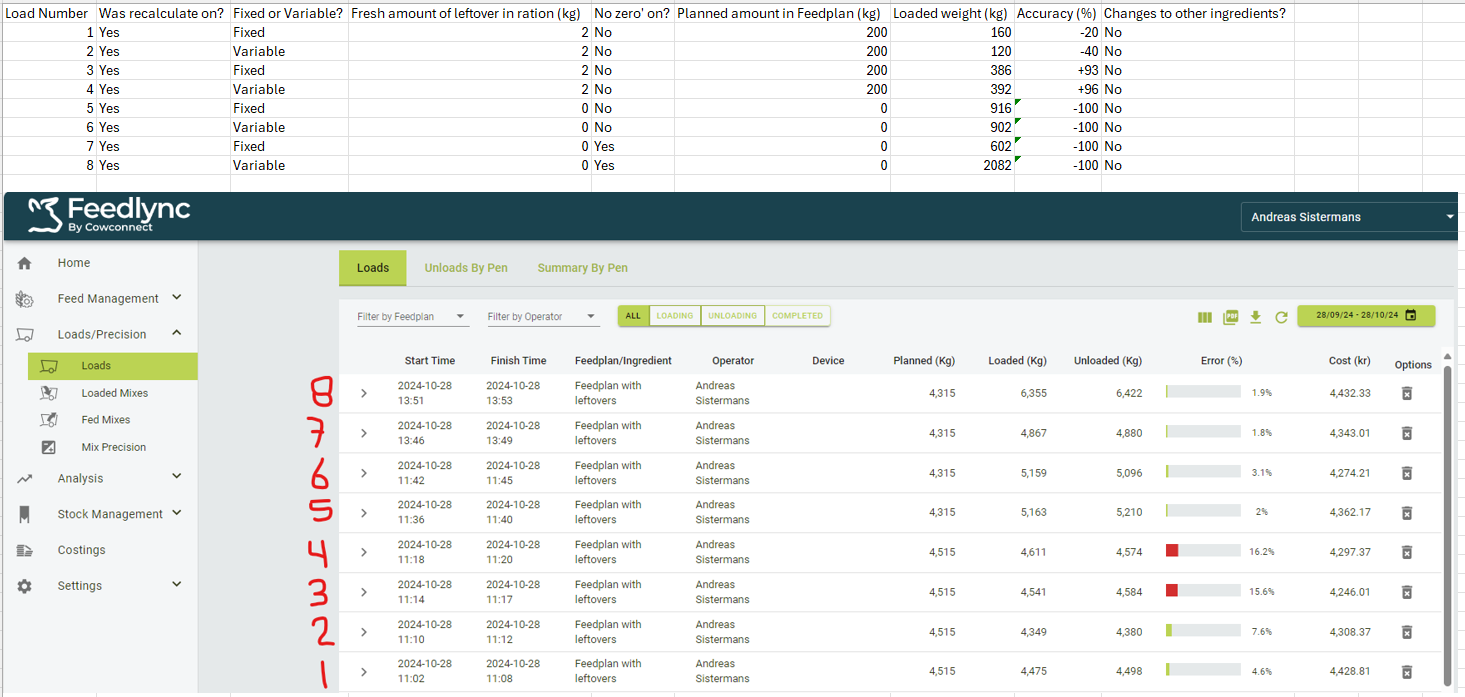Click the Feed Management sidebar icon
This screenshot has height=697, width=1465.
(x=25, y=299)
